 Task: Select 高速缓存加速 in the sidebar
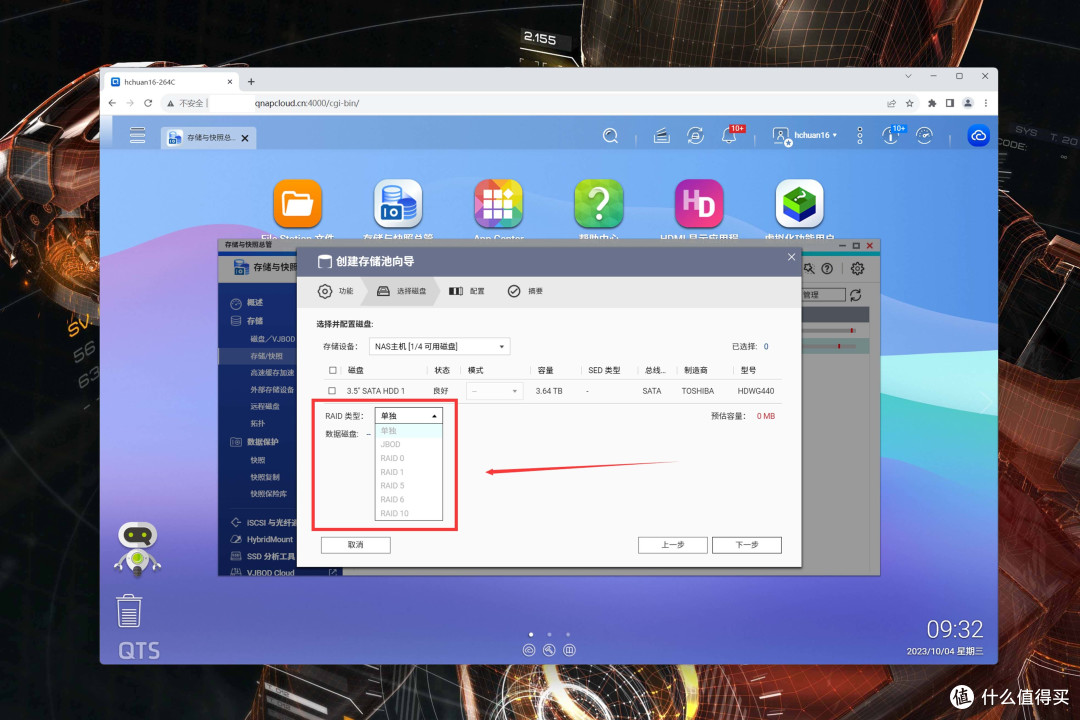[x=272, y=373]
